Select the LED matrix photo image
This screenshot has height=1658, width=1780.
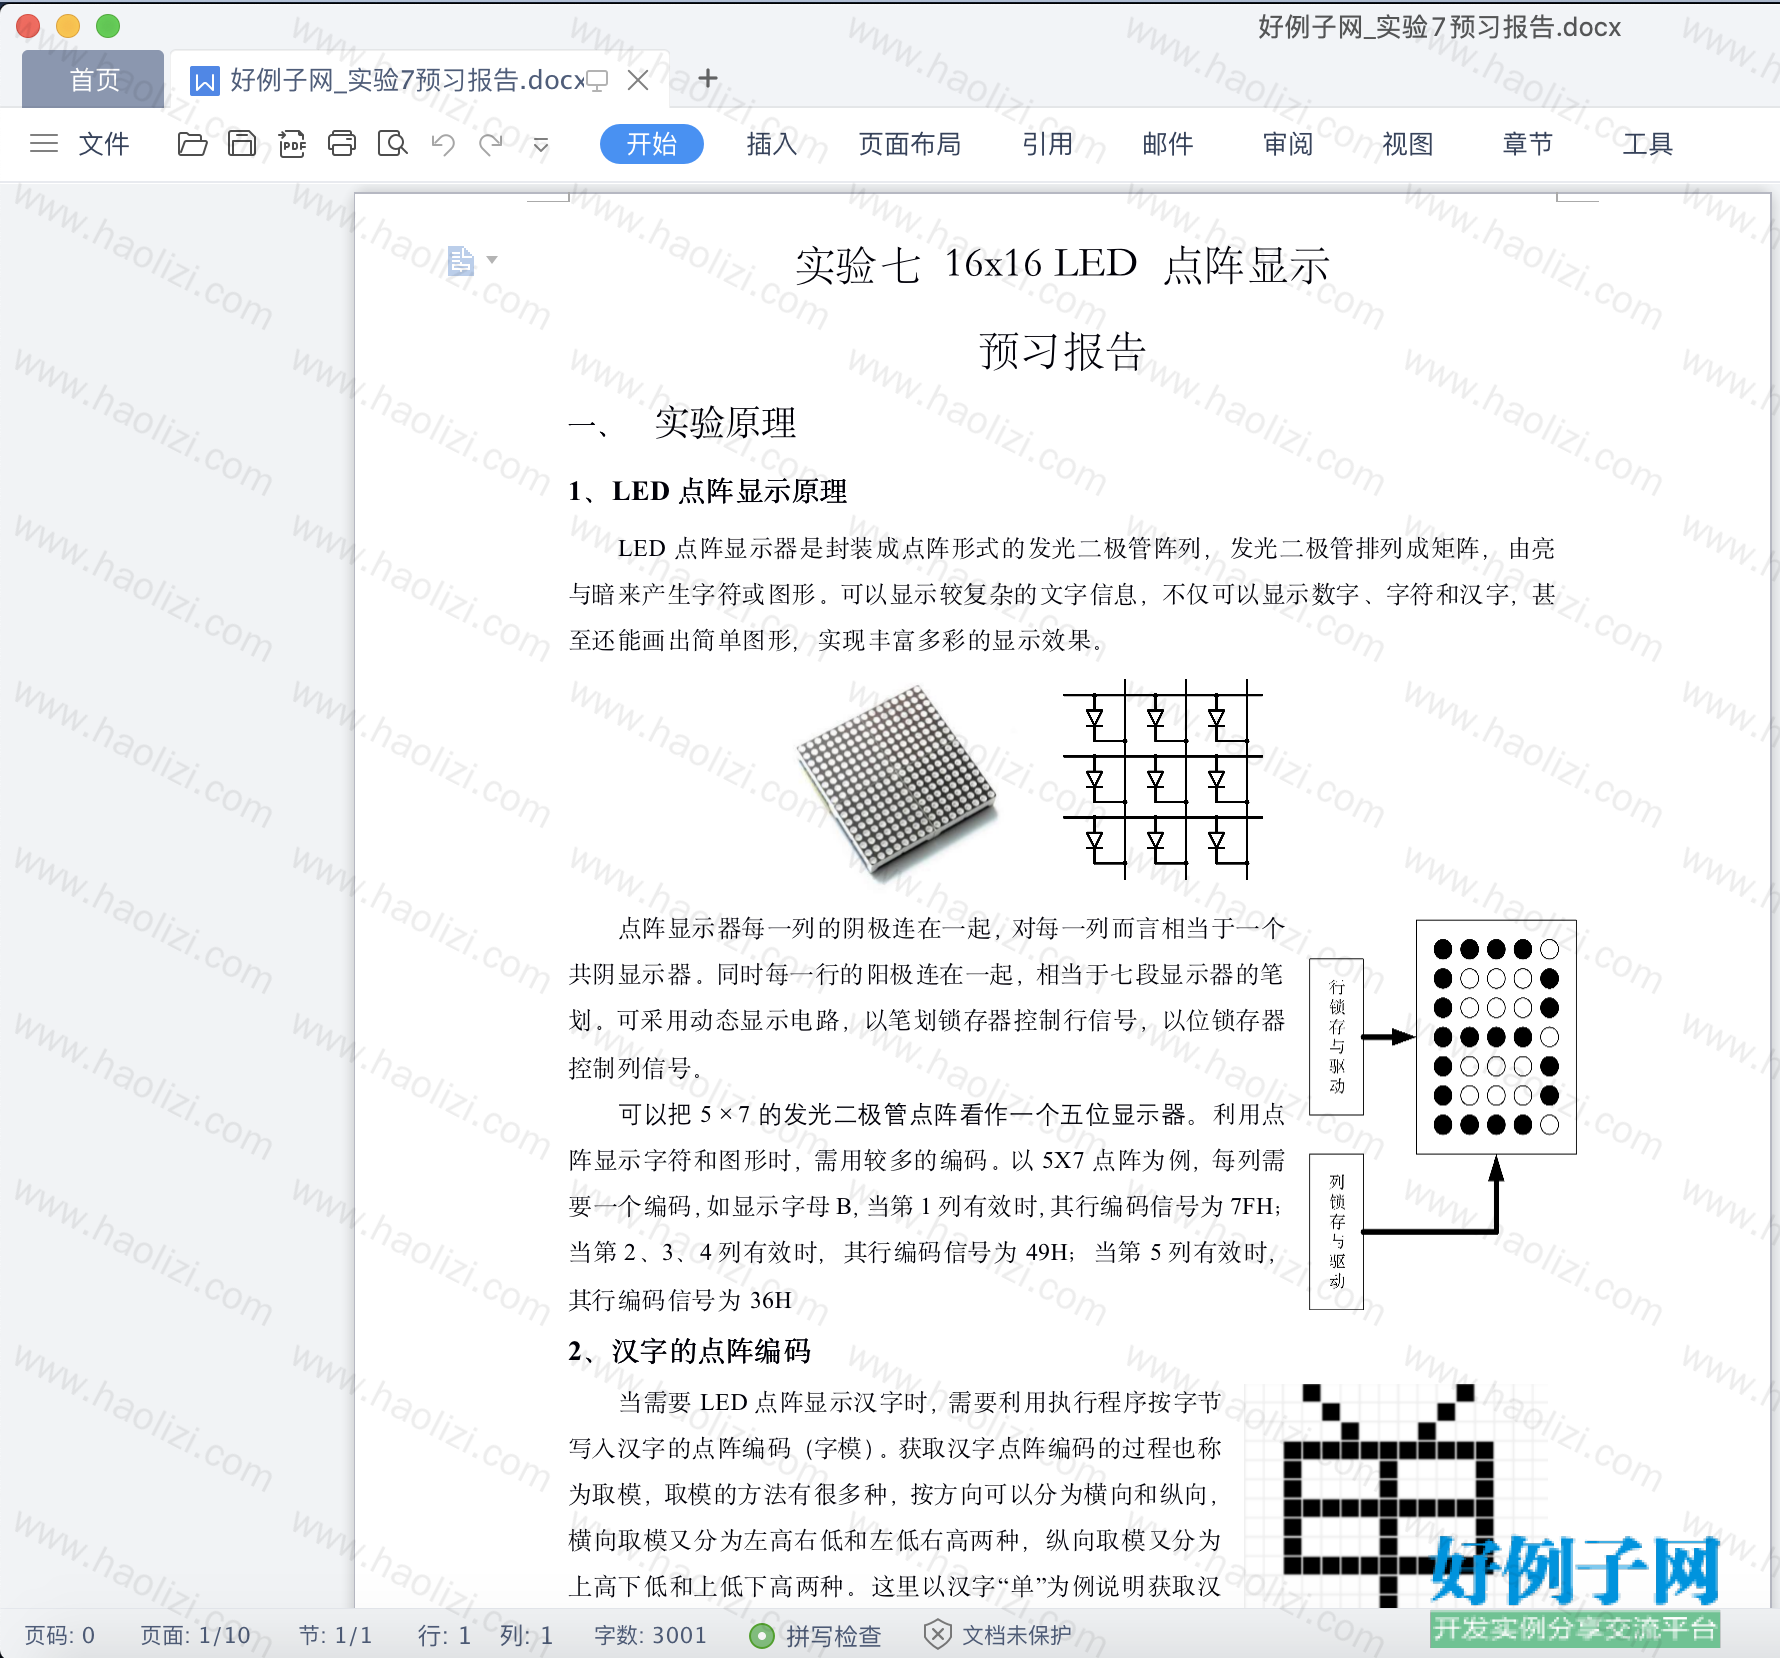pyautogui.click(x=897, y=781)
